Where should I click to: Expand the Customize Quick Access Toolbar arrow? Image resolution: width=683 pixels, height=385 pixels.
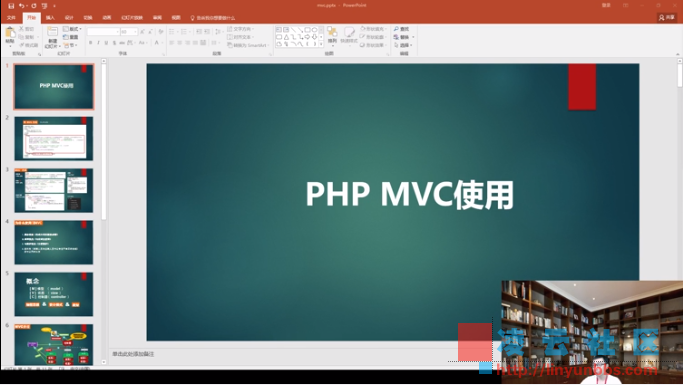click(54, 6)
